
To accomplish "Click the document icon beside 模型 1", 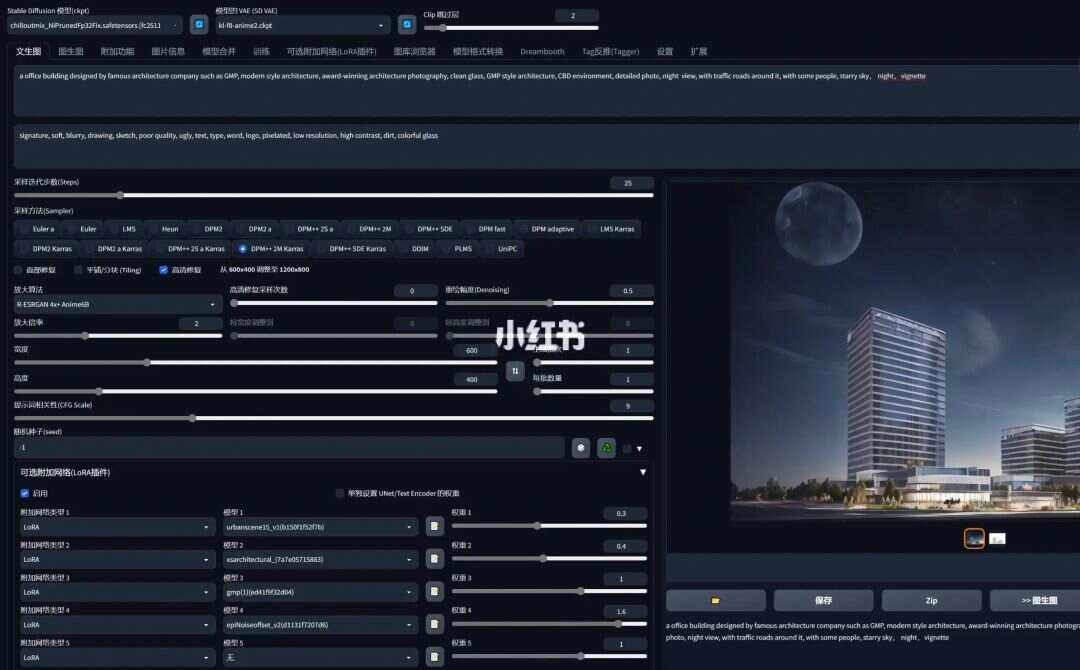I will (x=434, y=526).
